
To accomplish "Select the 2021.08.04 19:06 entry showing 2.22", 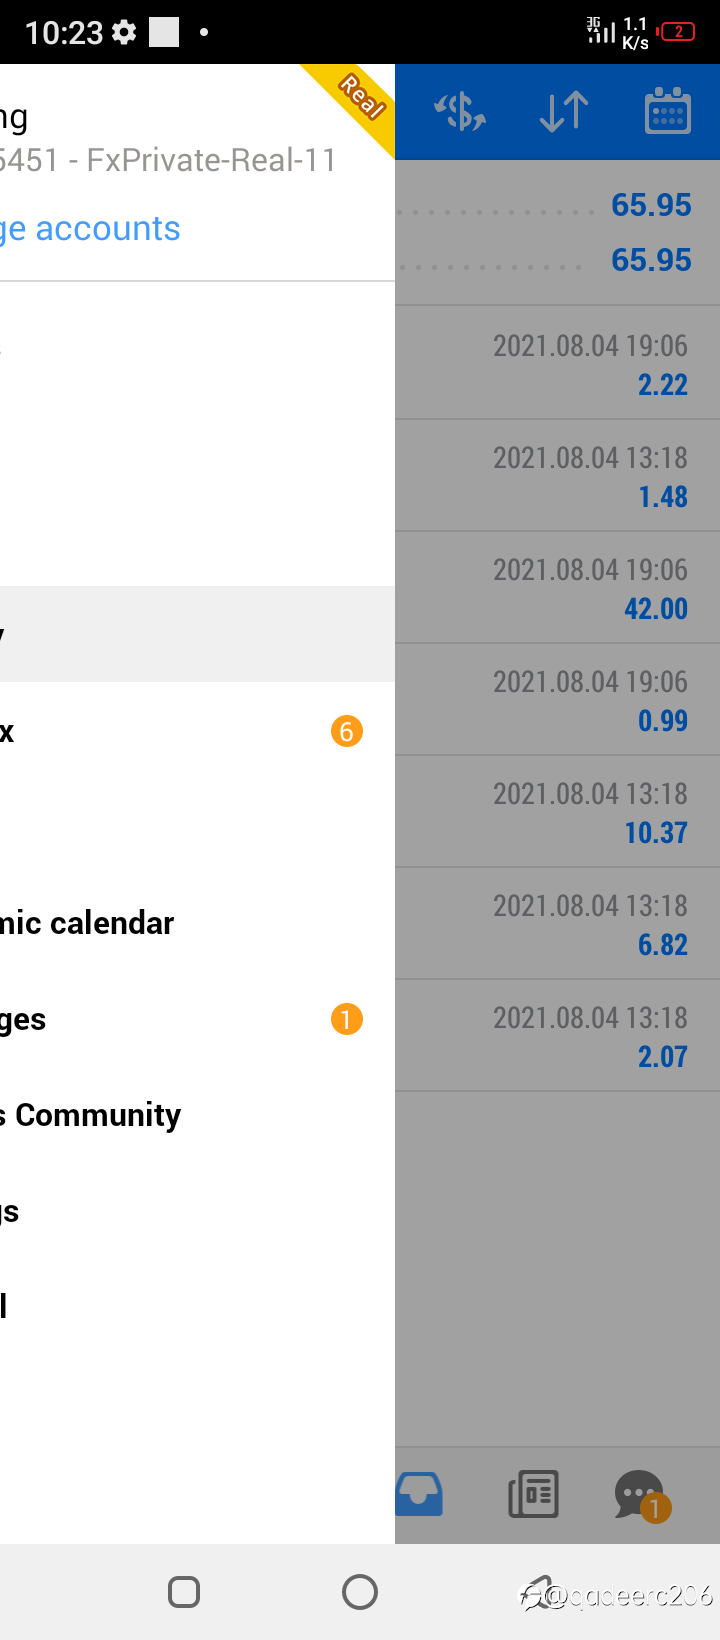I will point(558,363).
